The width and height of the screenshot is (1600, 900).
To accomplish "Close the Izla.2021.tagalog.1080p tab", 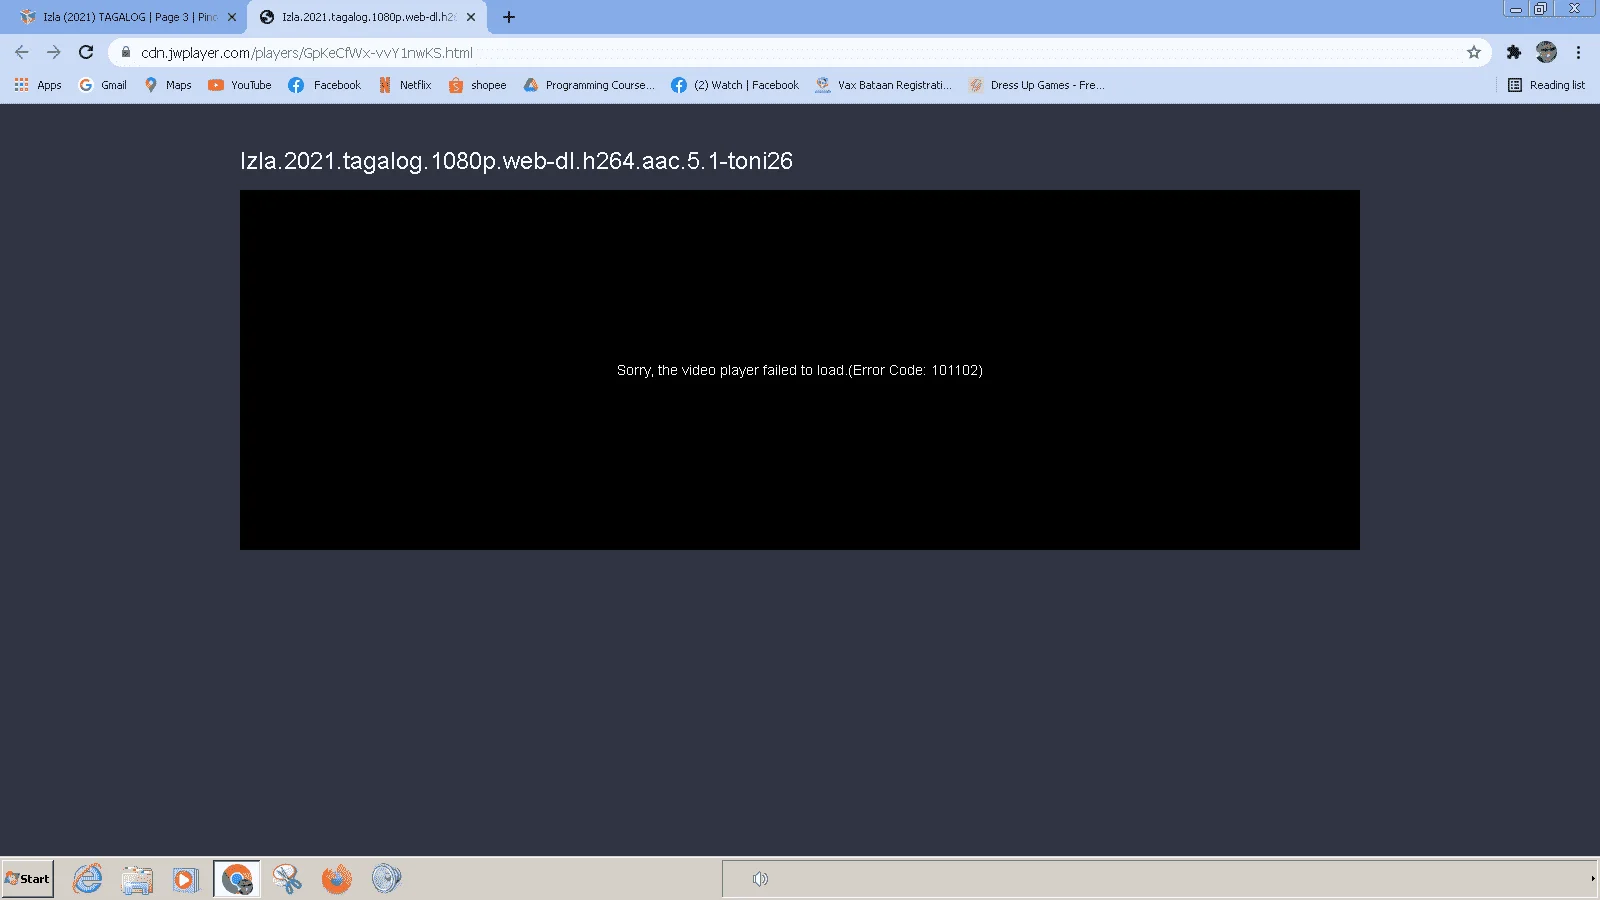I will pos(471,17).
